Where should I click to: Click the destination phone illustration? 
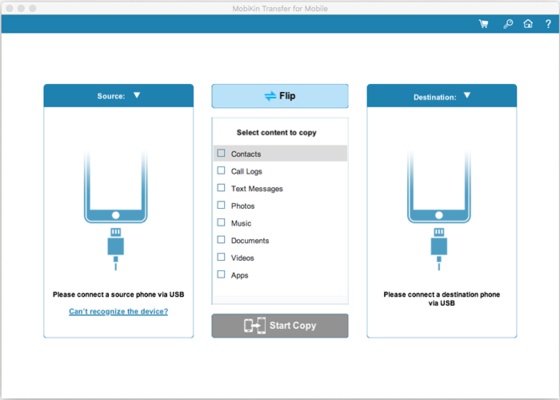(x=439, y=187)
